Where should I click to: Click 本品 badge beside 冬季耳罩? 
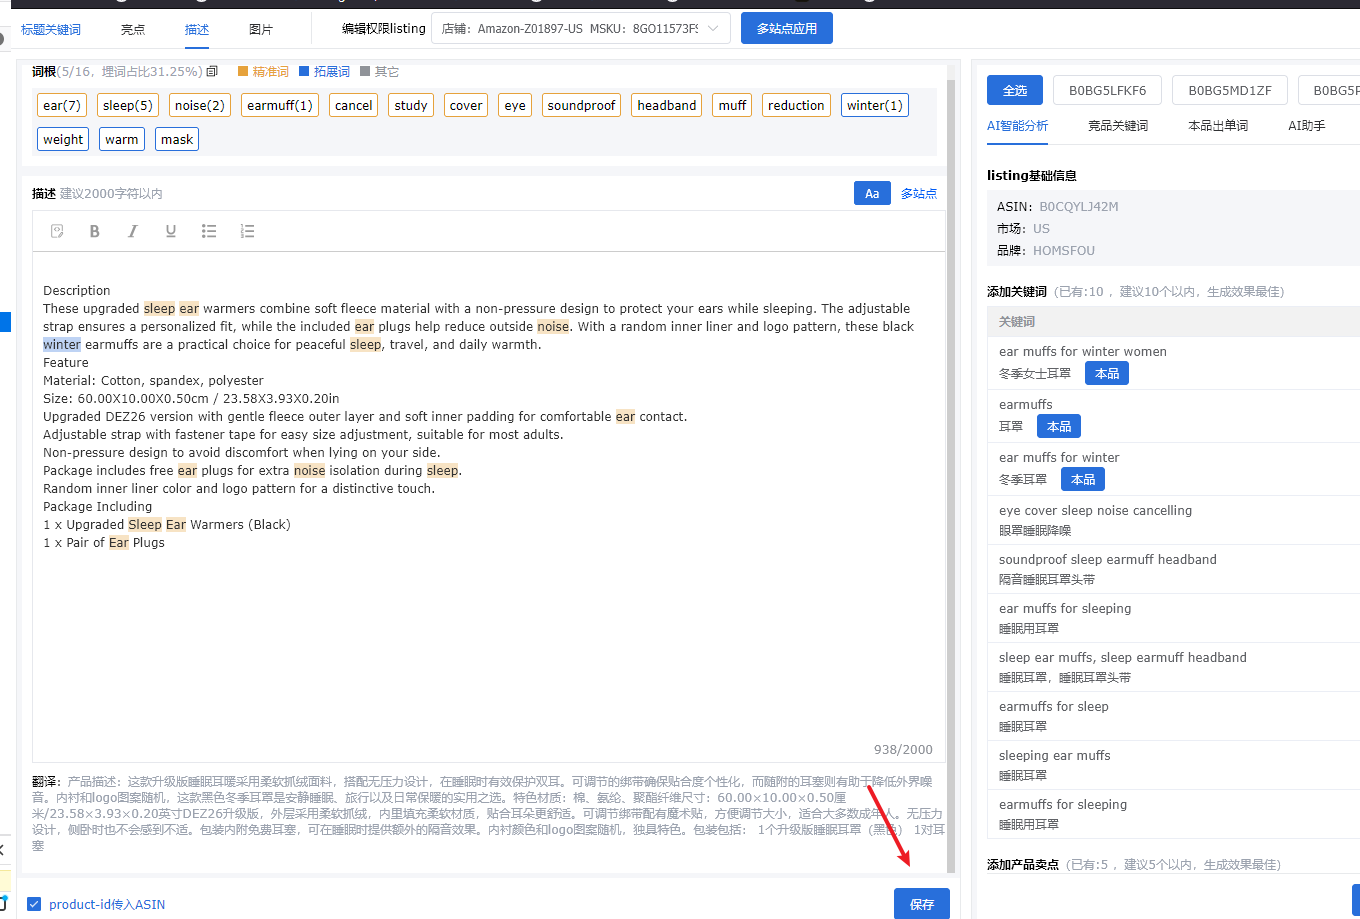[x=1083, y=479]
